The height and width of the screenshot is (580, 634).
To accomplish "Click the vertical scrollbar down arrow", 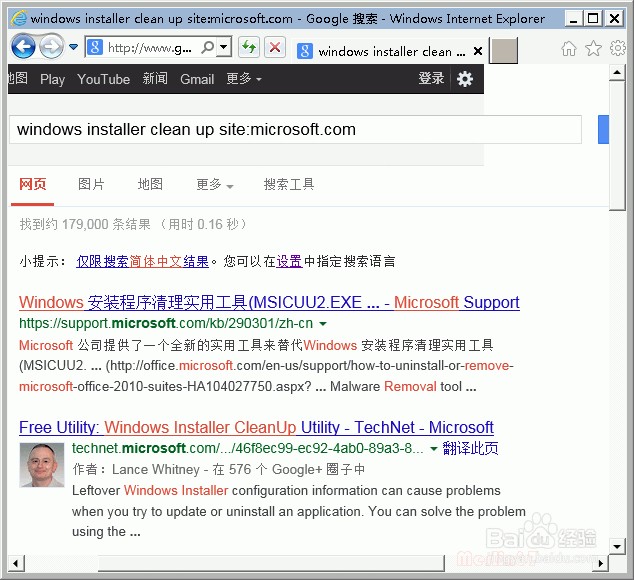I will (x=617, y=547).
